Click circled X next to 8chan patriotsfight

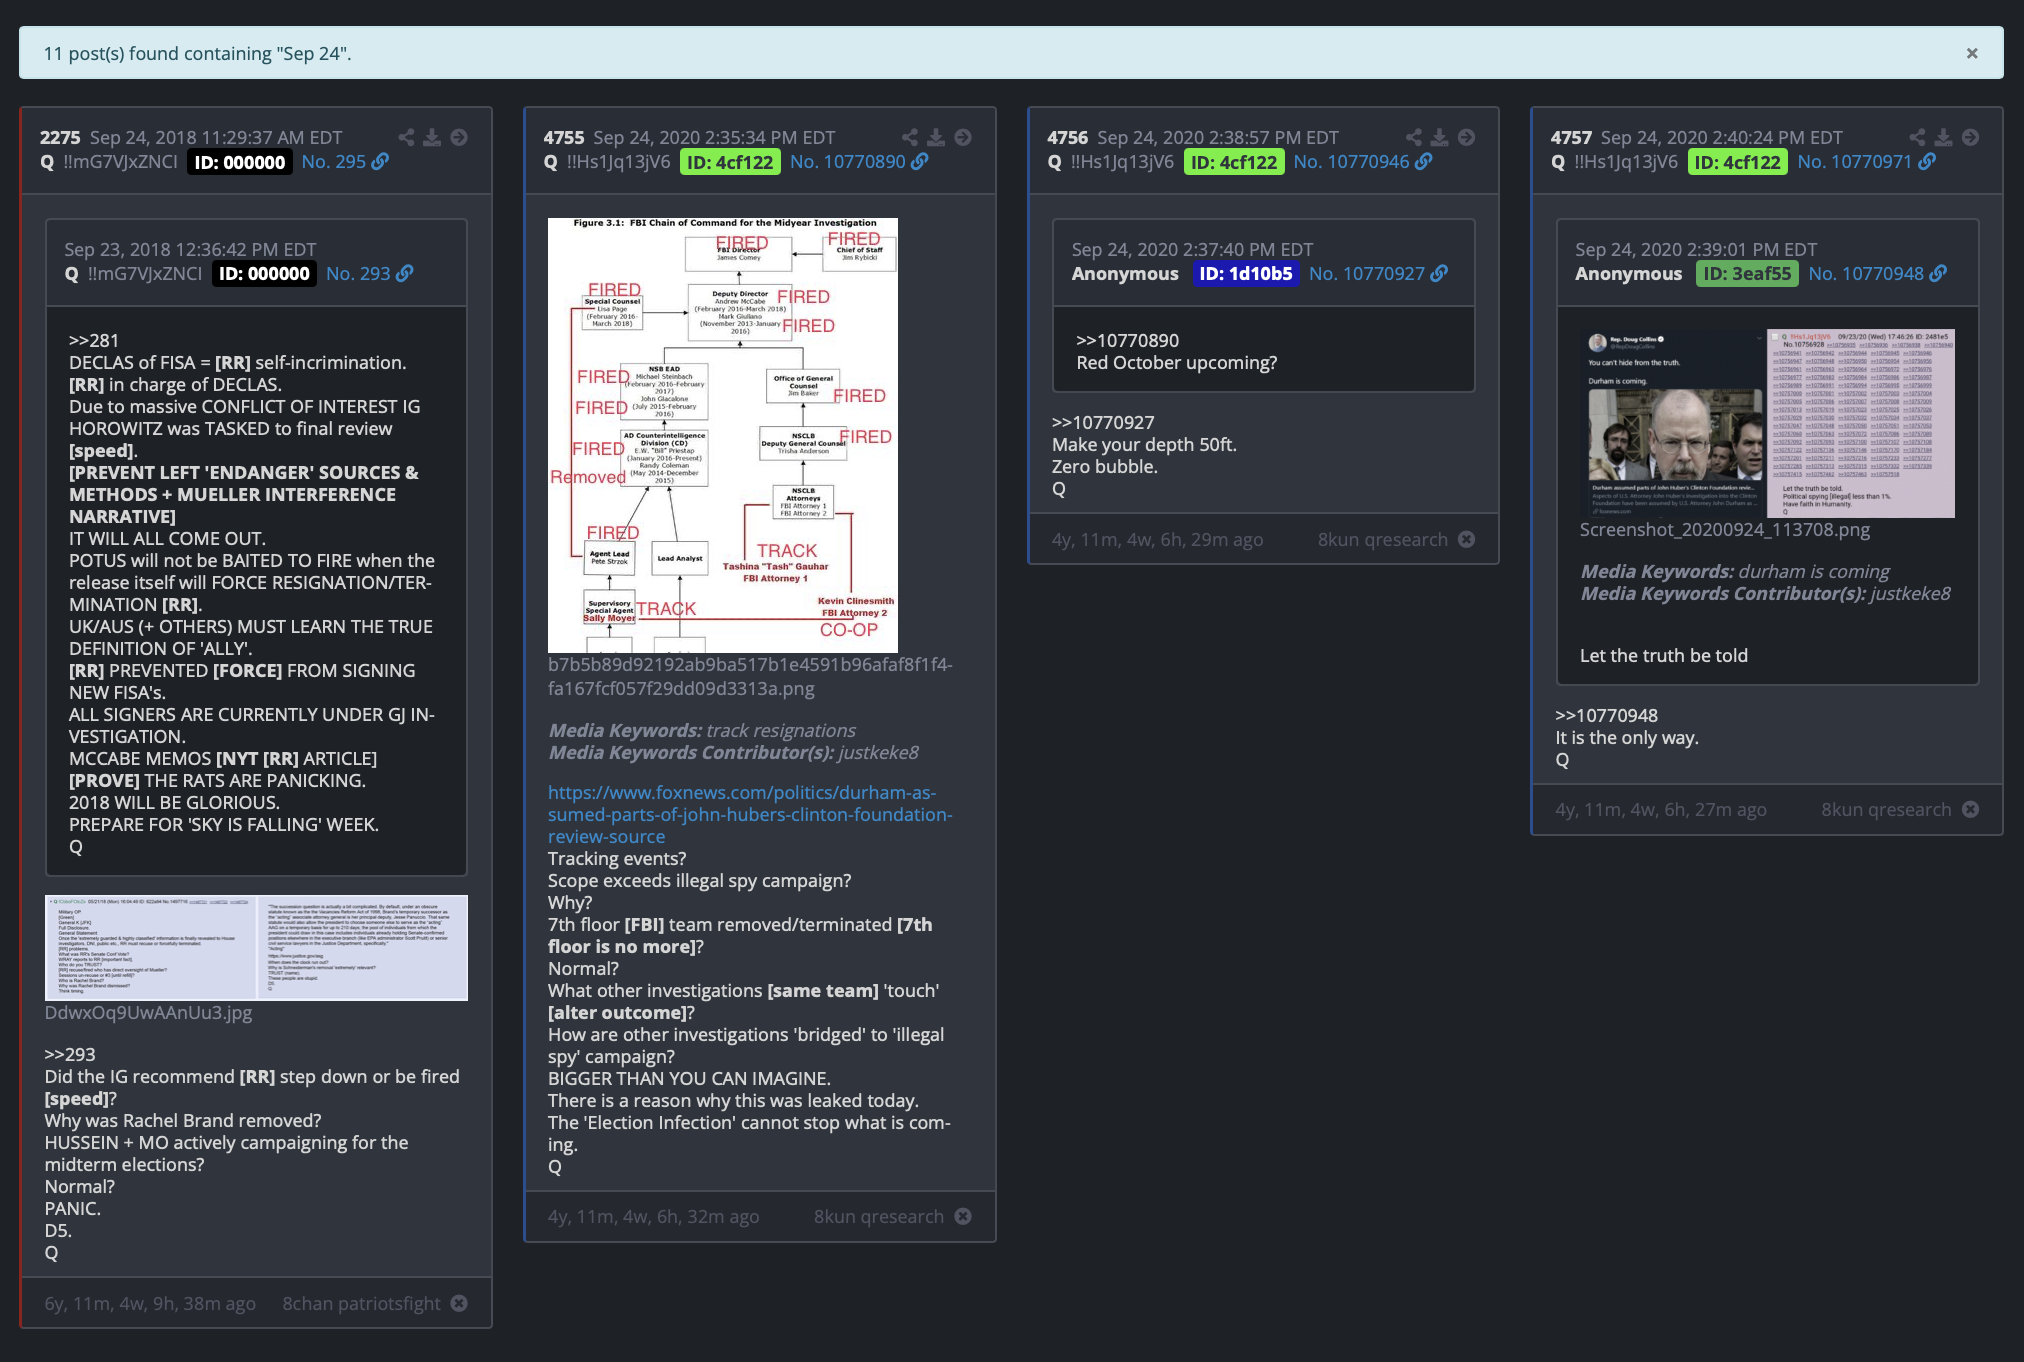tap(459, 1303)
